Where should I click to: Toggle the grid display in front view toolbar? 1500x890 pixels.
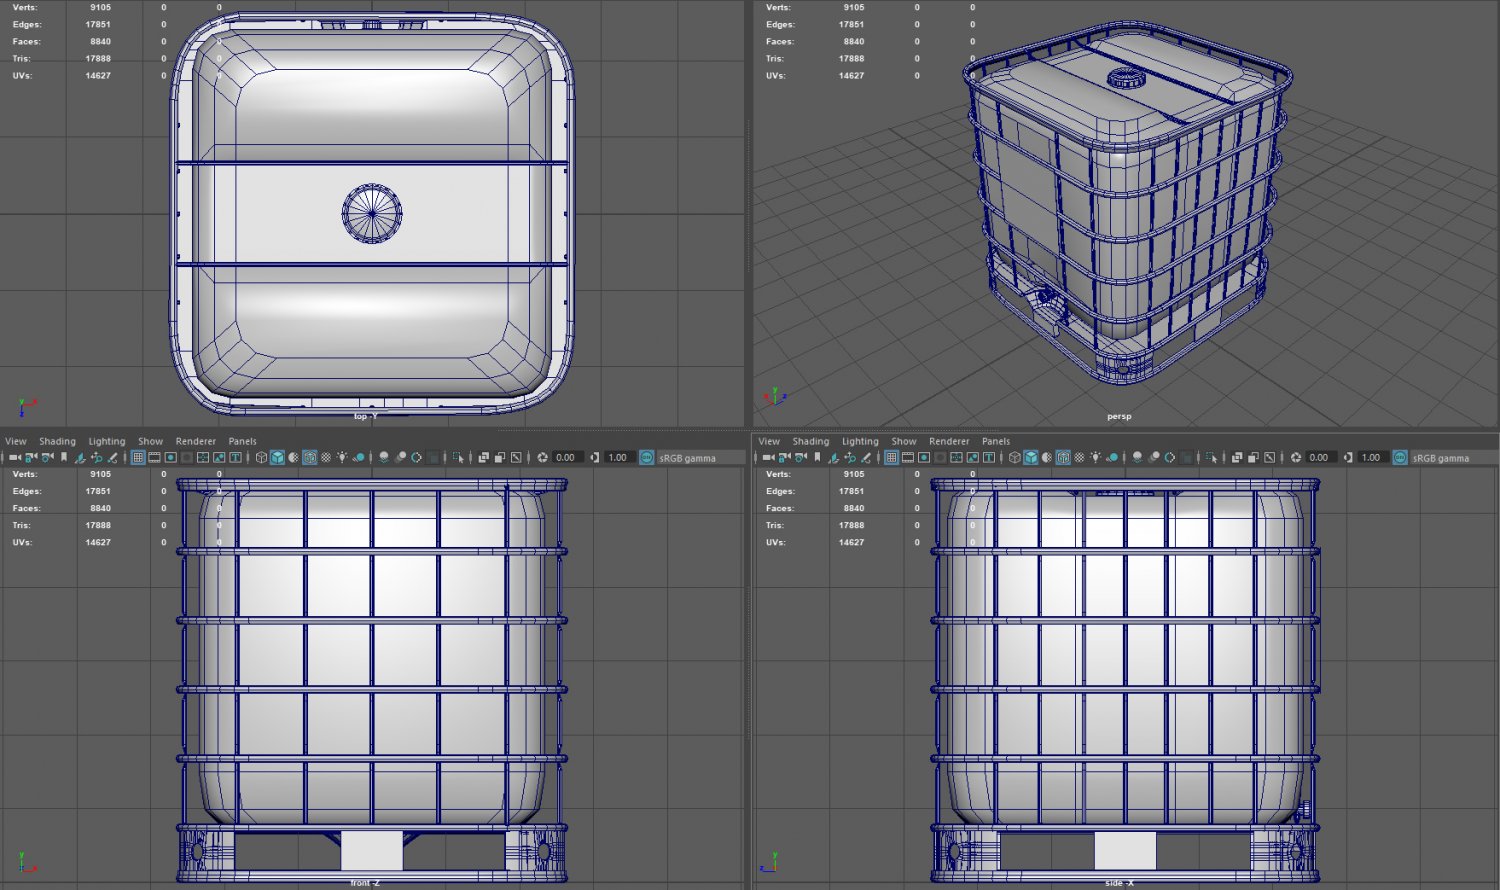click(138, 458)
